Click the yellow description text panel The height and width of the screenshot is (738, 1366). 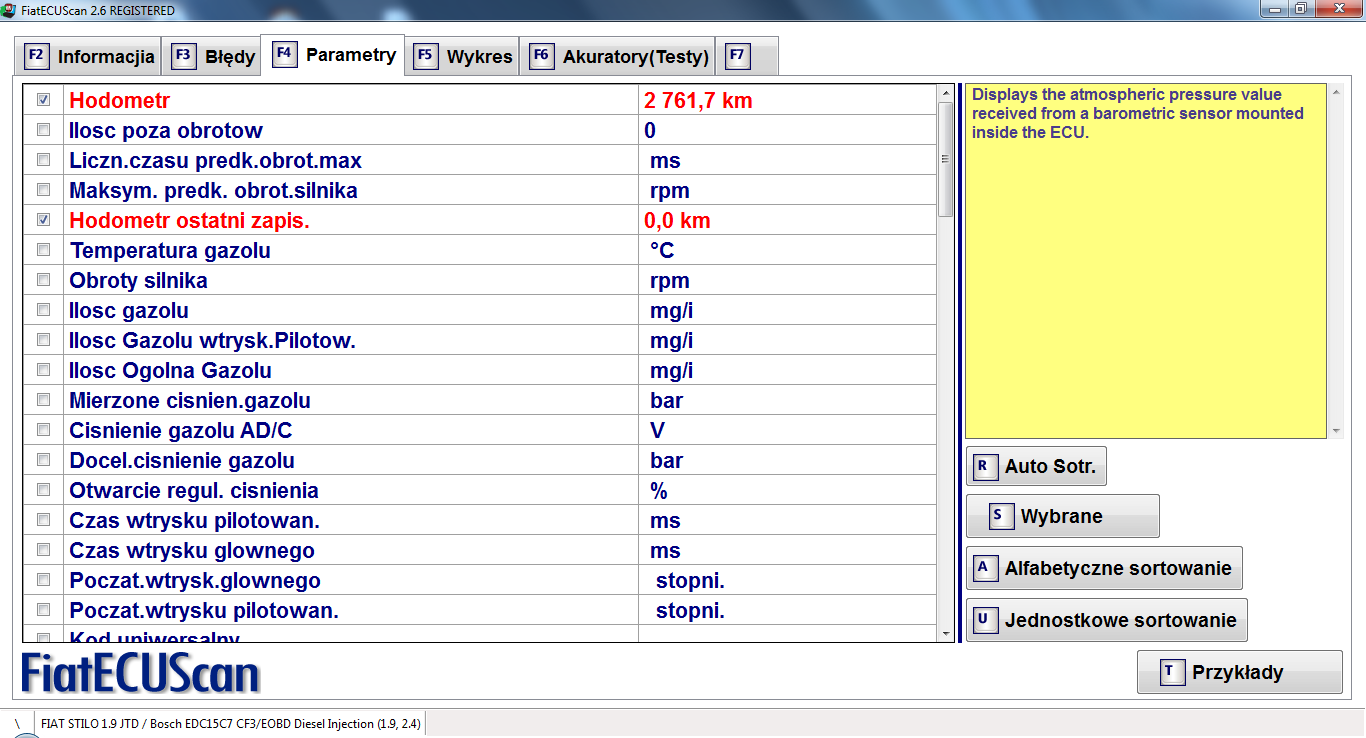1146,261
